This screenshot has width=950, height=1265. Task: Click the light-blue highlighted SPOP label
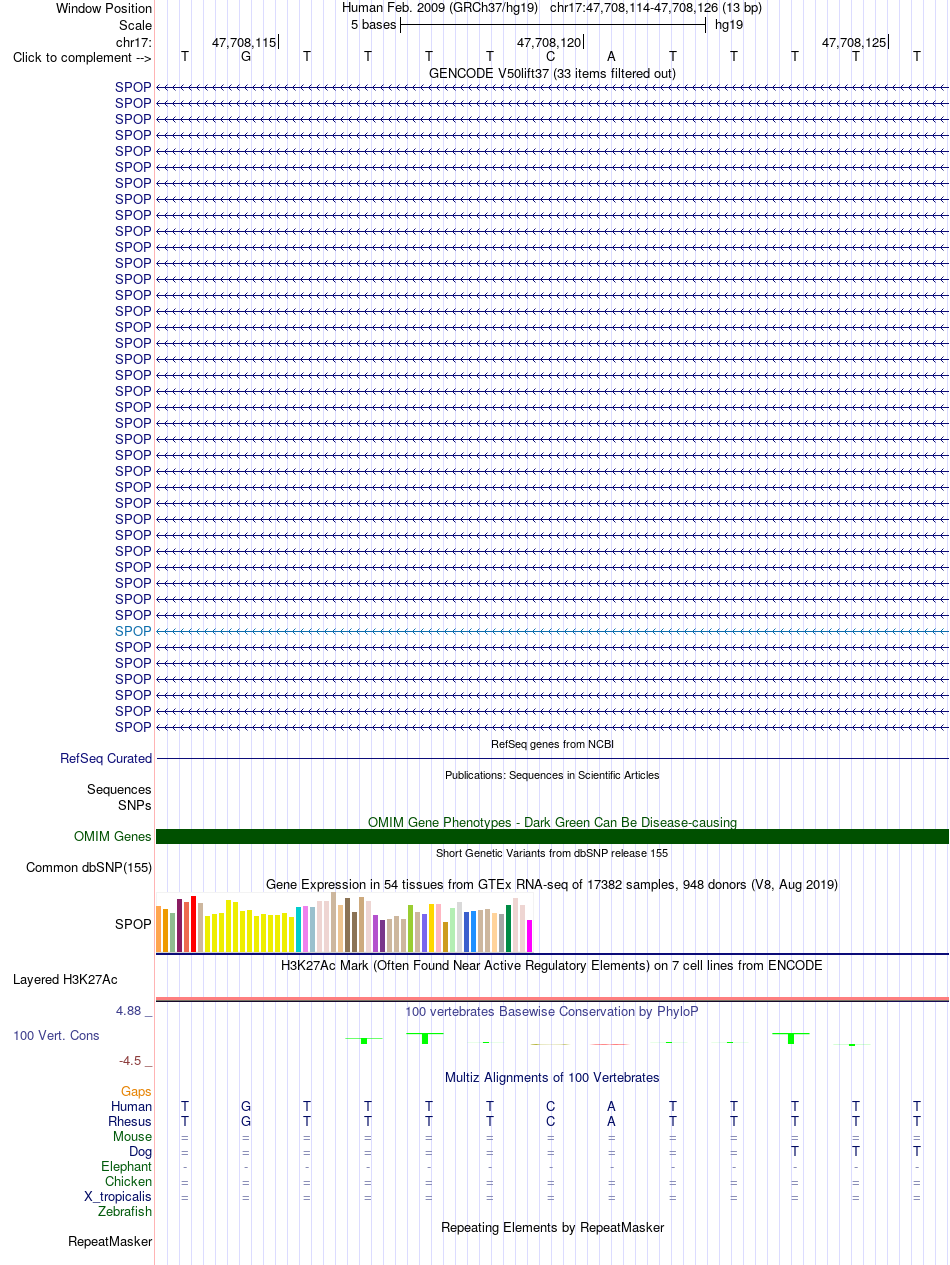pos(133,631)
